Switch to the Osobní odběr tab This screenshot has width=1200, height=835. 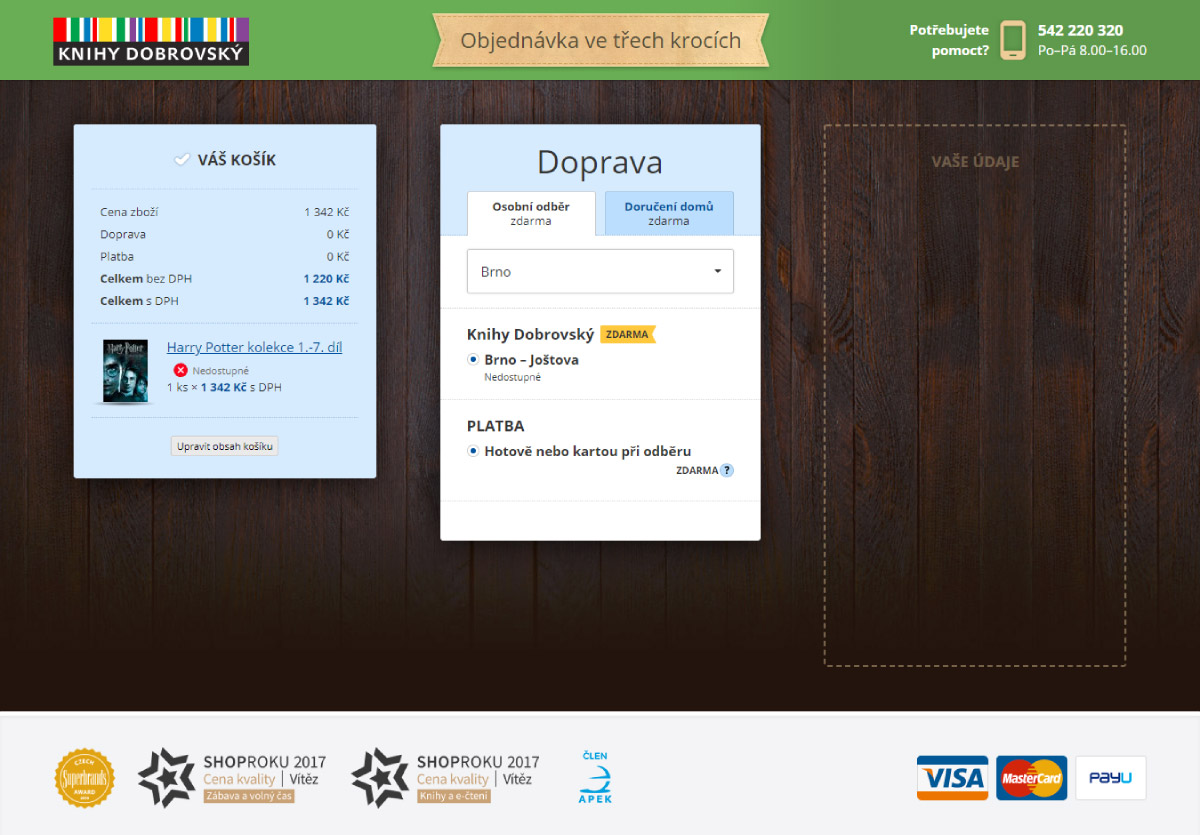point(531,213)
